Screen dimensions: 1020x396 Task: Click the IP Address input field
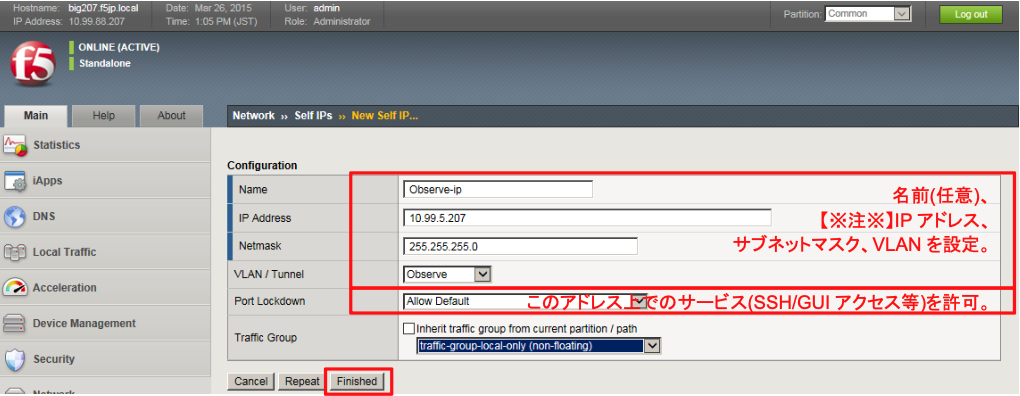587,218
